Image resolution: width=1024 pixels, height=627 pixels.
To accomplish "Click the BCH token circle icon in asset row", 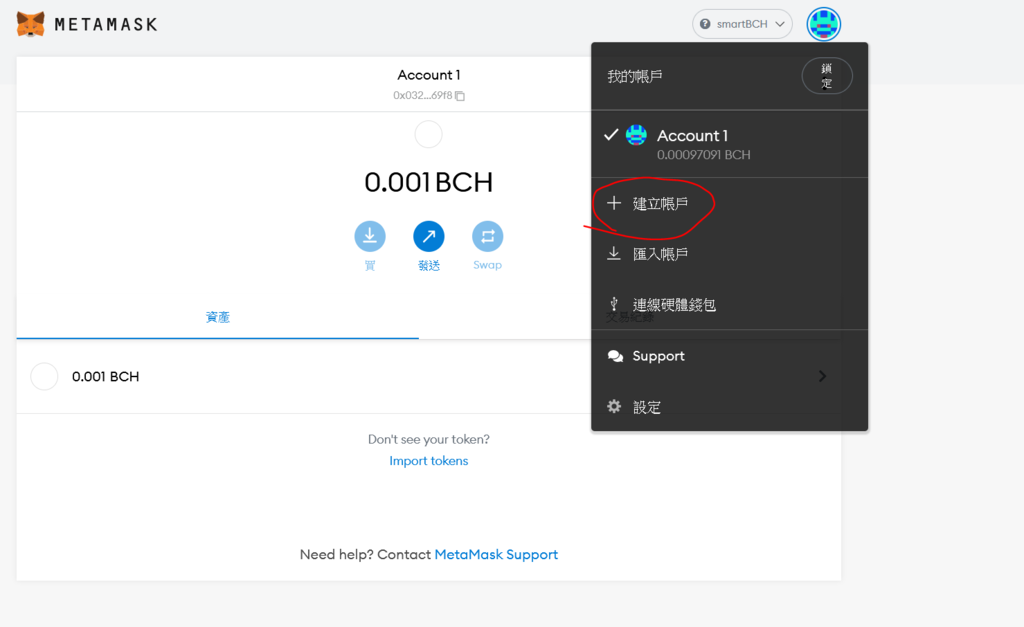I will coord(44,376).
